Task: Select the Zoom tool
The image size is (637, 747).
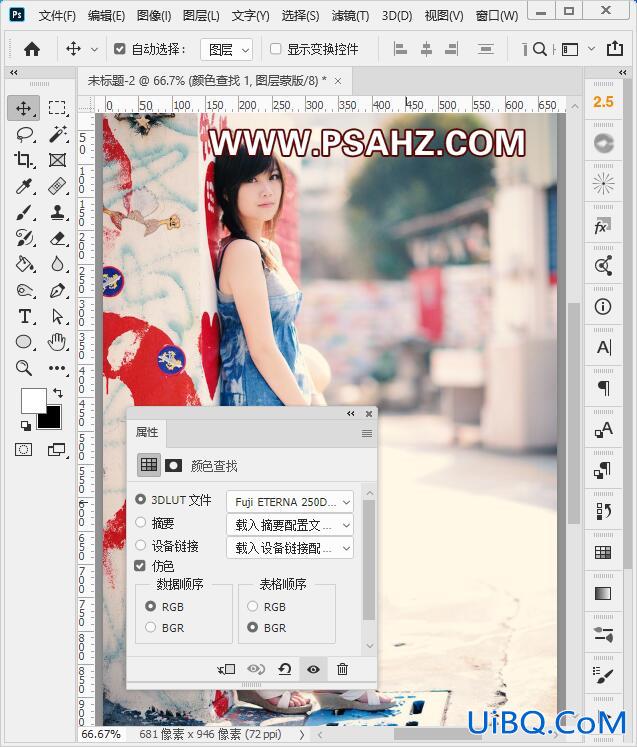Action: pyautogui.click(x=23, y=368)
